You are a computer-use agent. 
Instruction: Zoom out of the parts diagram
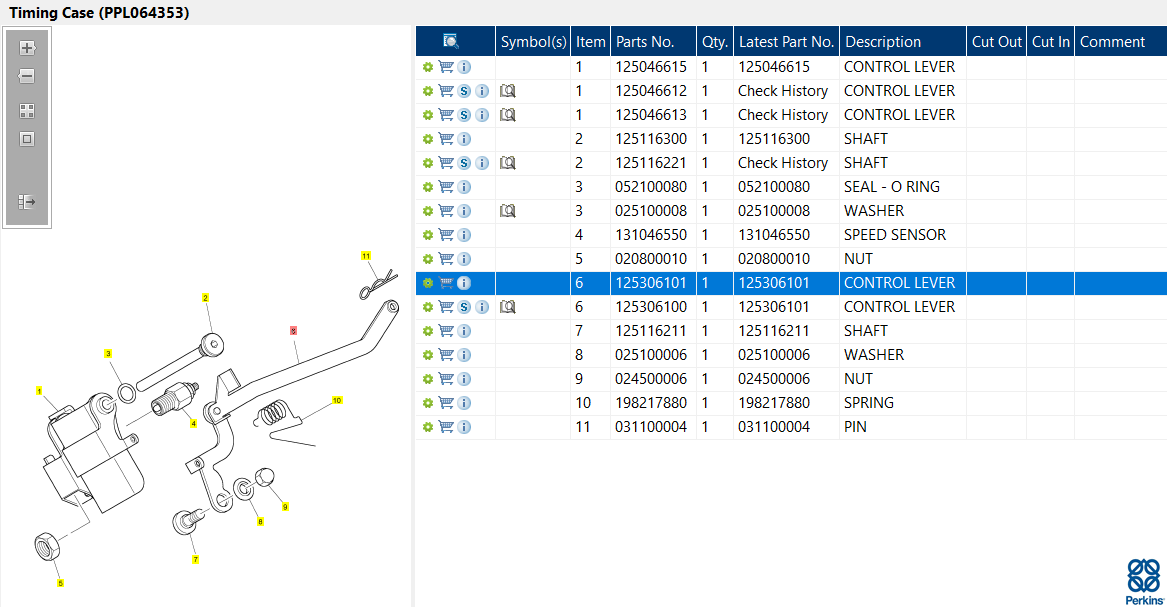click(x=27, y=76)
